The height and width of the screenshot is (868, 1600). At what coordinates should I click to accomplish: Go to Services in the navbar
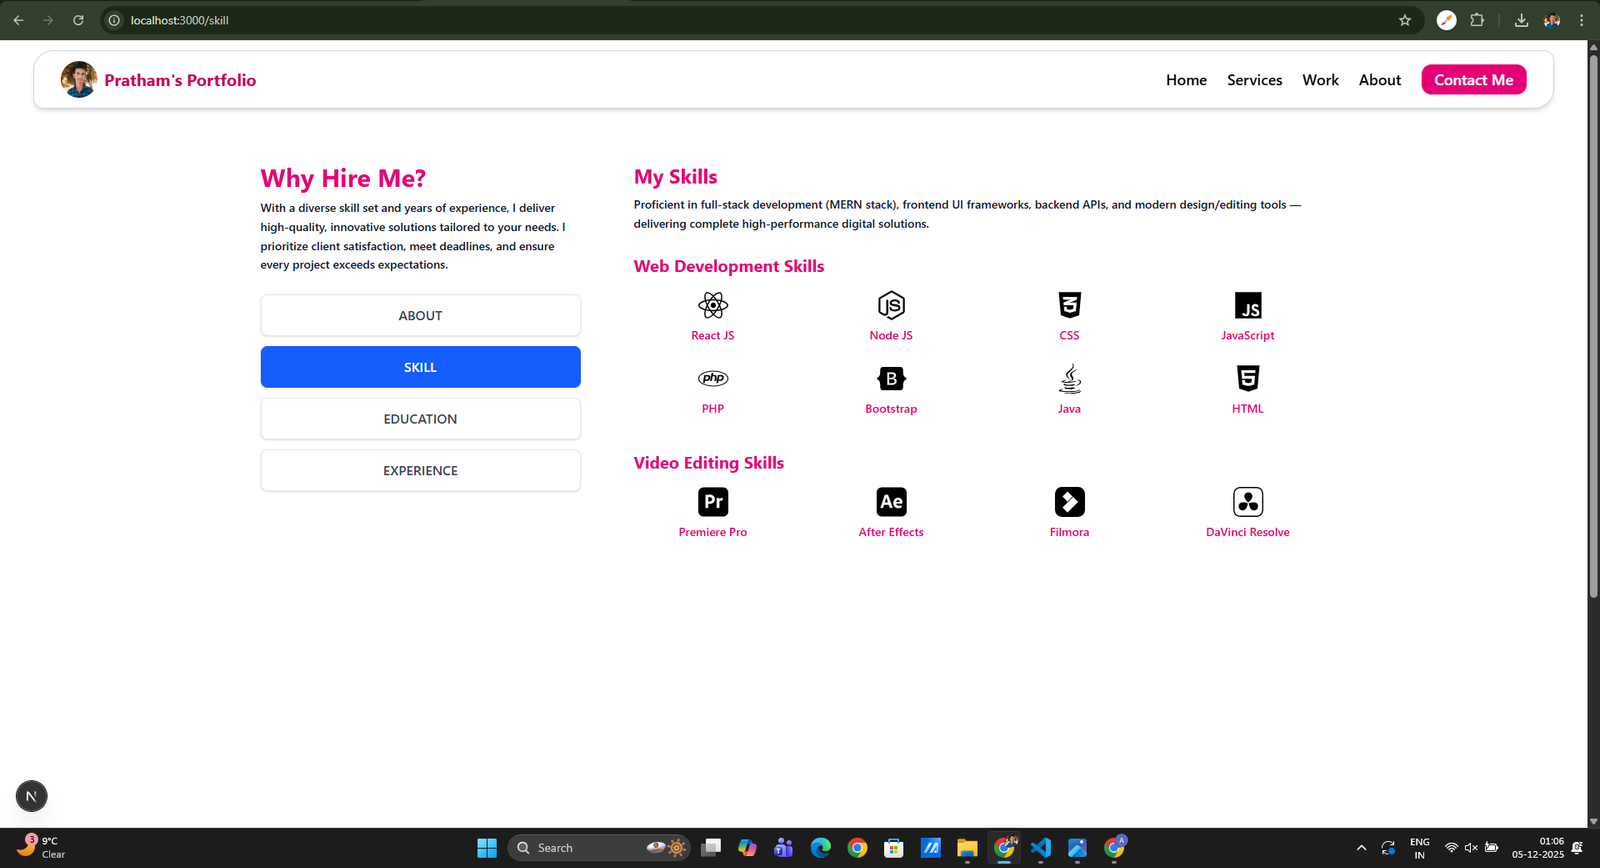click(x=1254, y=80)
